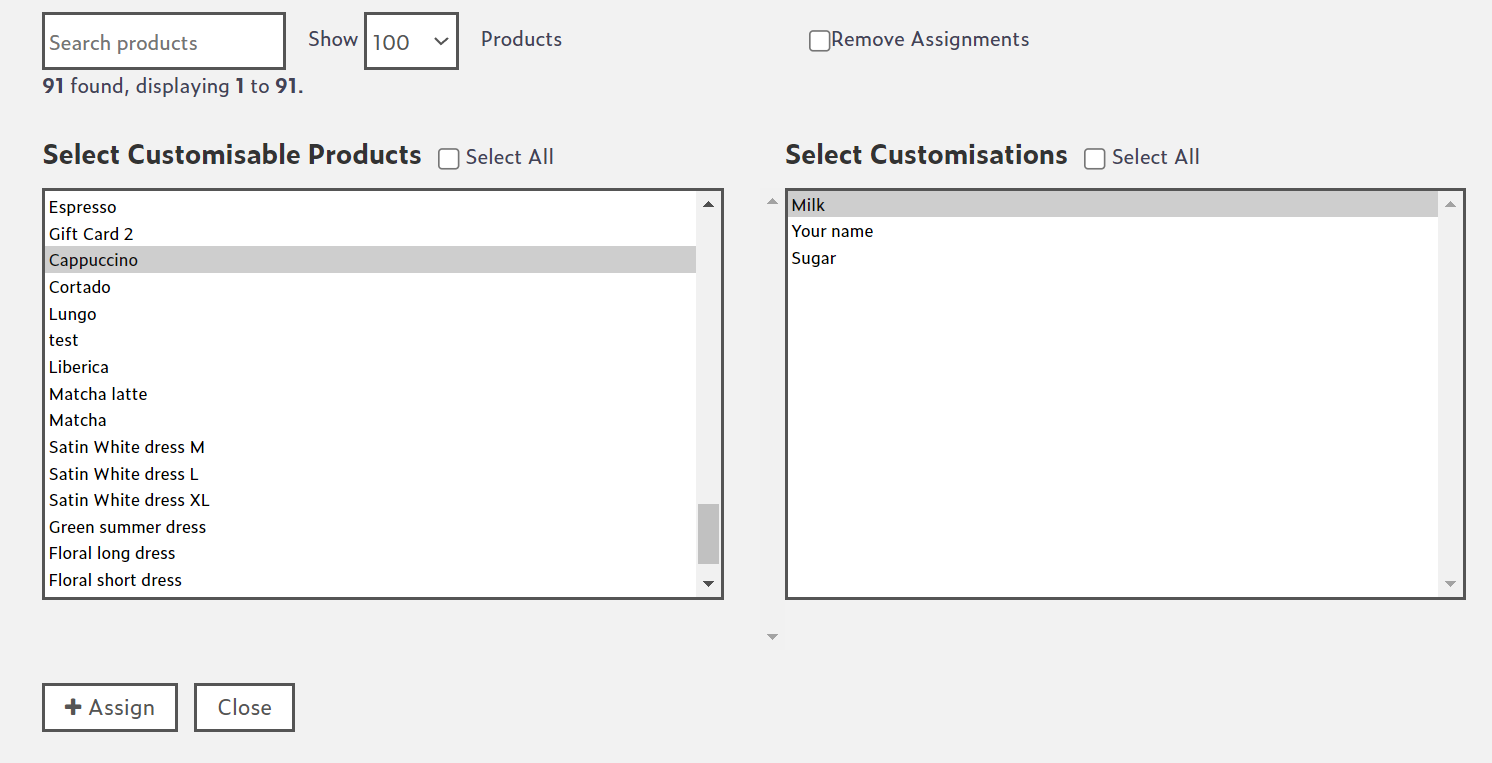The image size is (1492, 763).
Task: Click the plus icon on Assign button
Action: point(73,708)
